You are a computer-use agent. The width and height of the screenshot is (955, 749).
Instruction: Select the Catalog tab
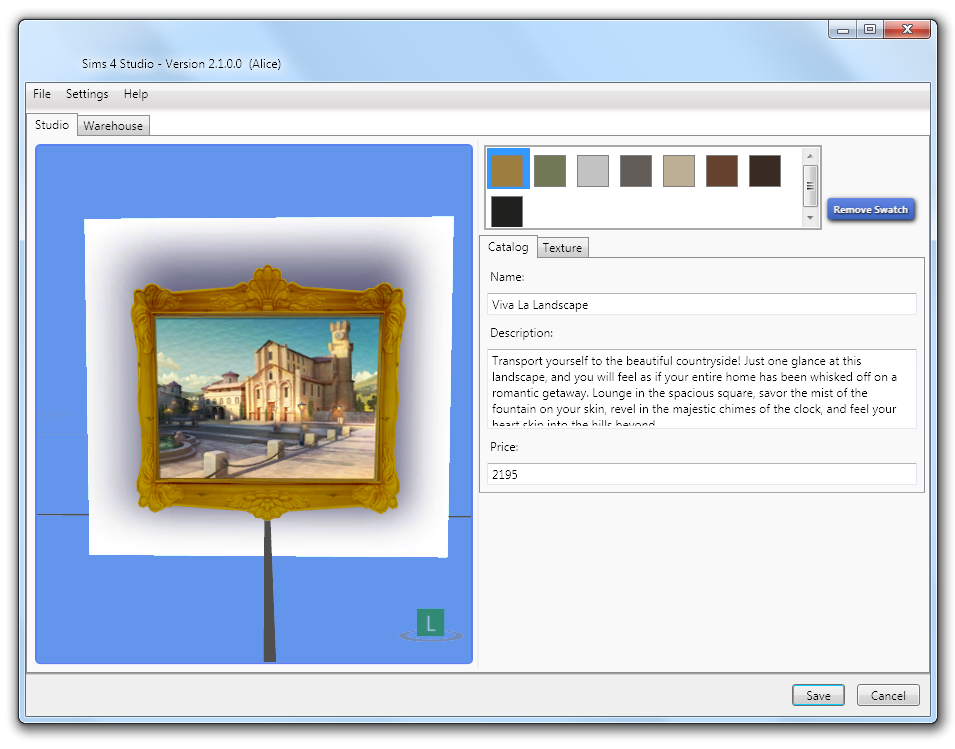(x=509, y=246)
